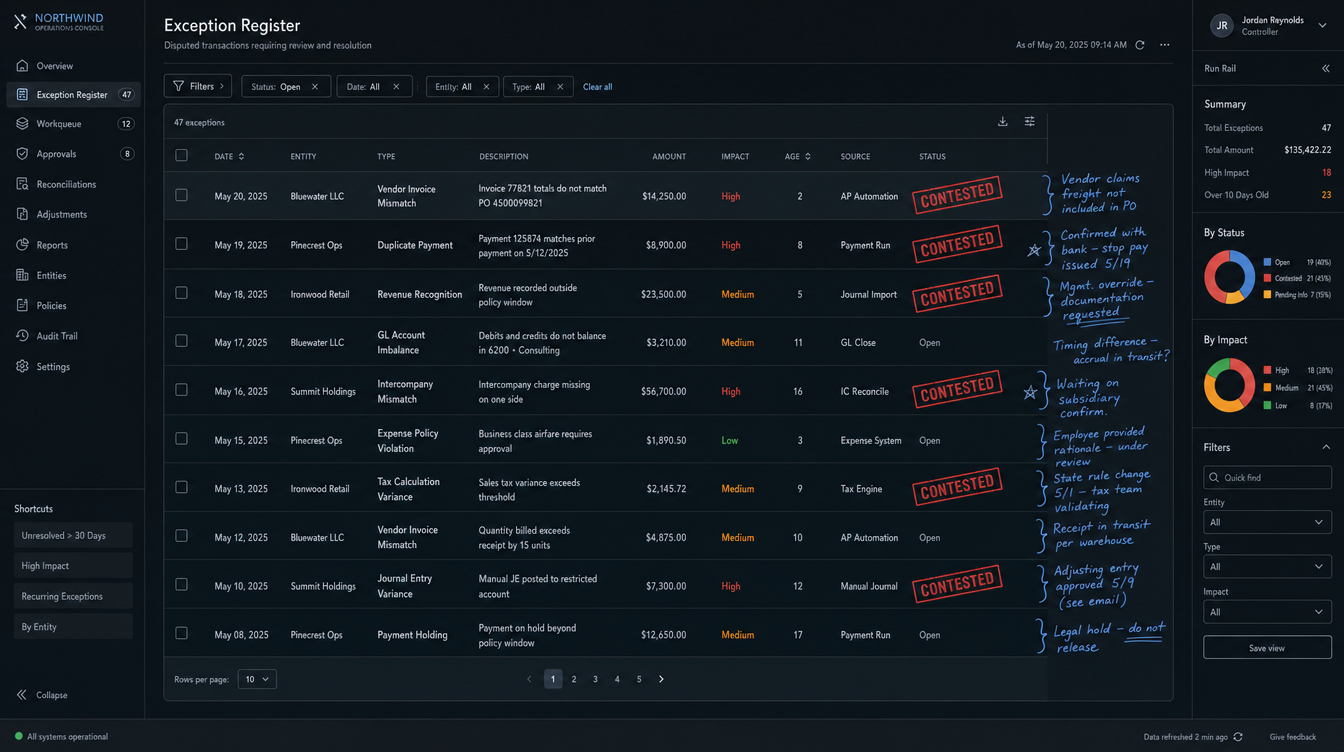Image resolution: width=1344 pixels, height=752 pixels.
Task: Click the Clear all filters link
Action: pyautogui.click(x=597, y=87)
